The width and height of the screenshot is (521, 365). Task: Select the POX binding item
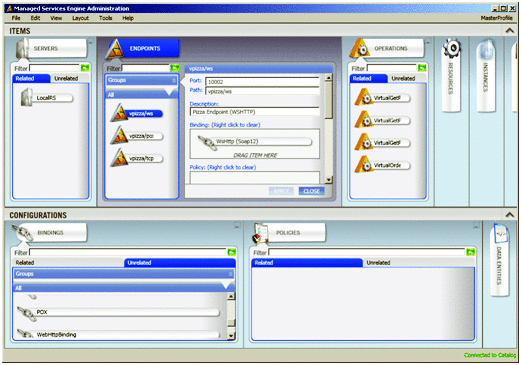pos(118,313)
